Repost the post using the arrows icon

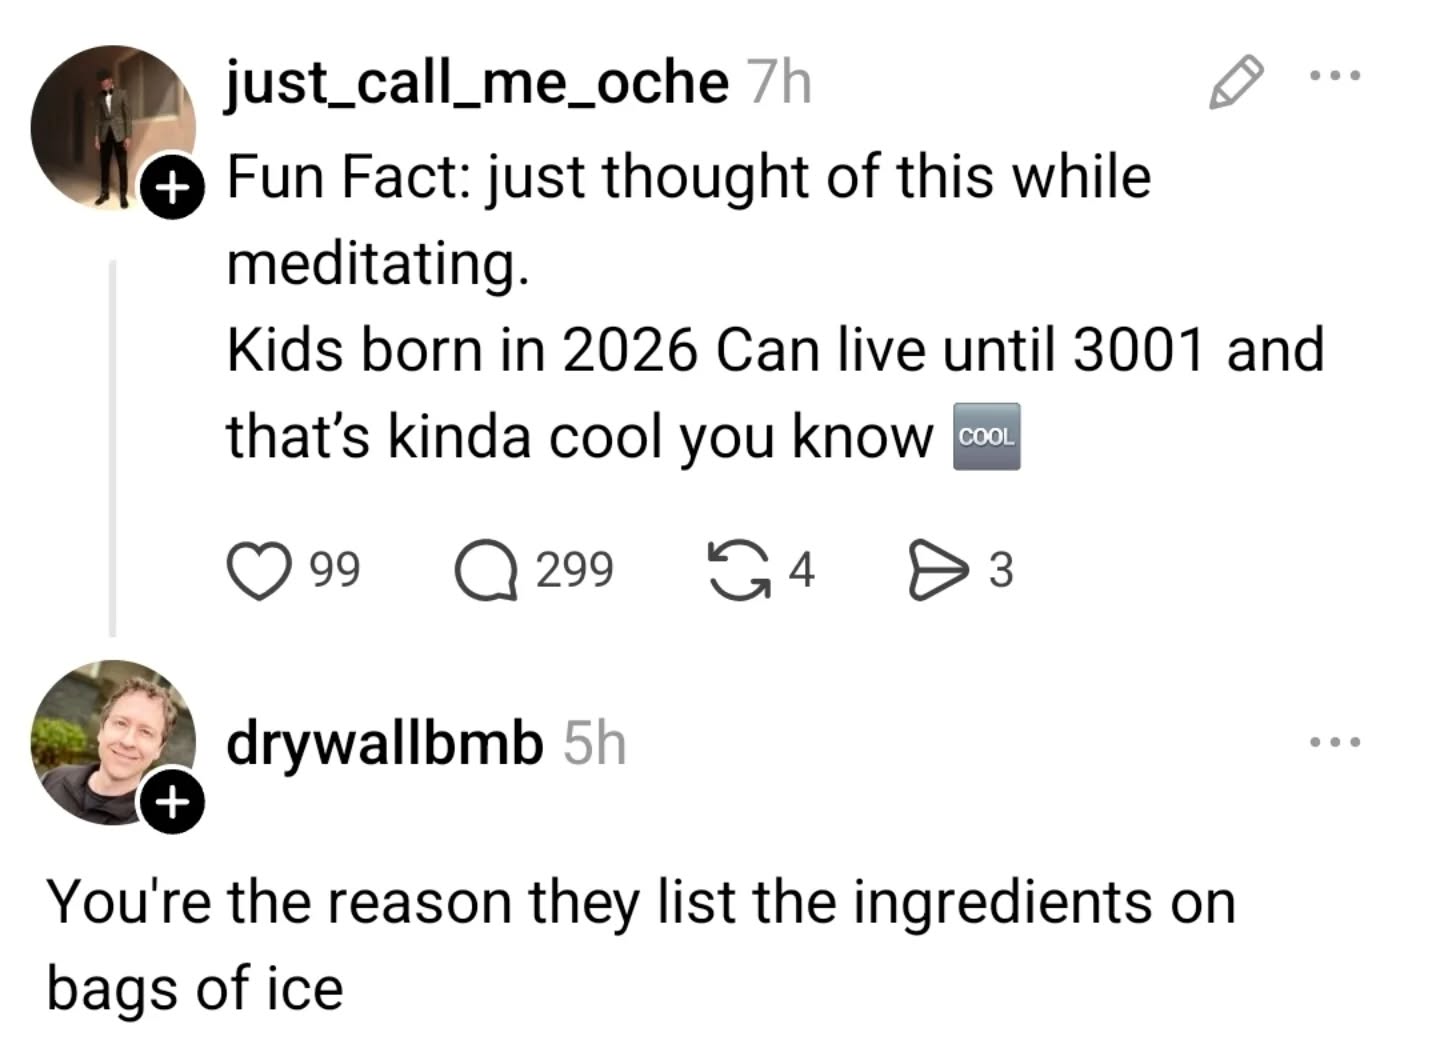[x=739, y=570]
